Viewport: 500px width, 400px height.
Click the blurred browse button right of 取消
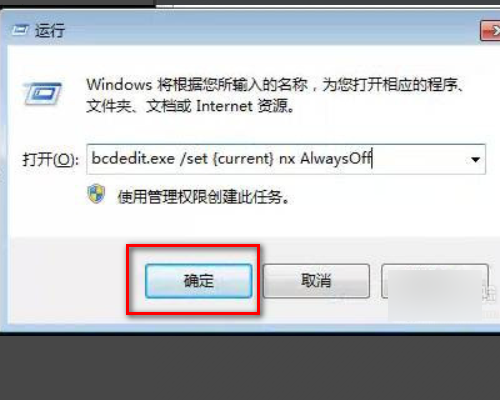[x=435, y=281]
